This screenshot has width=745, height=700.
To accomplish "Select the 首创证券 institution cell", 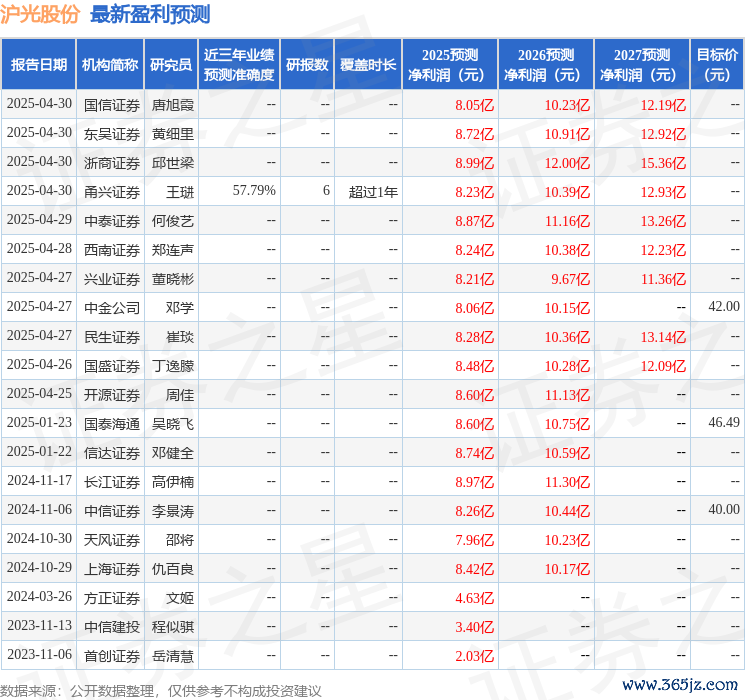I will point(112,656).
